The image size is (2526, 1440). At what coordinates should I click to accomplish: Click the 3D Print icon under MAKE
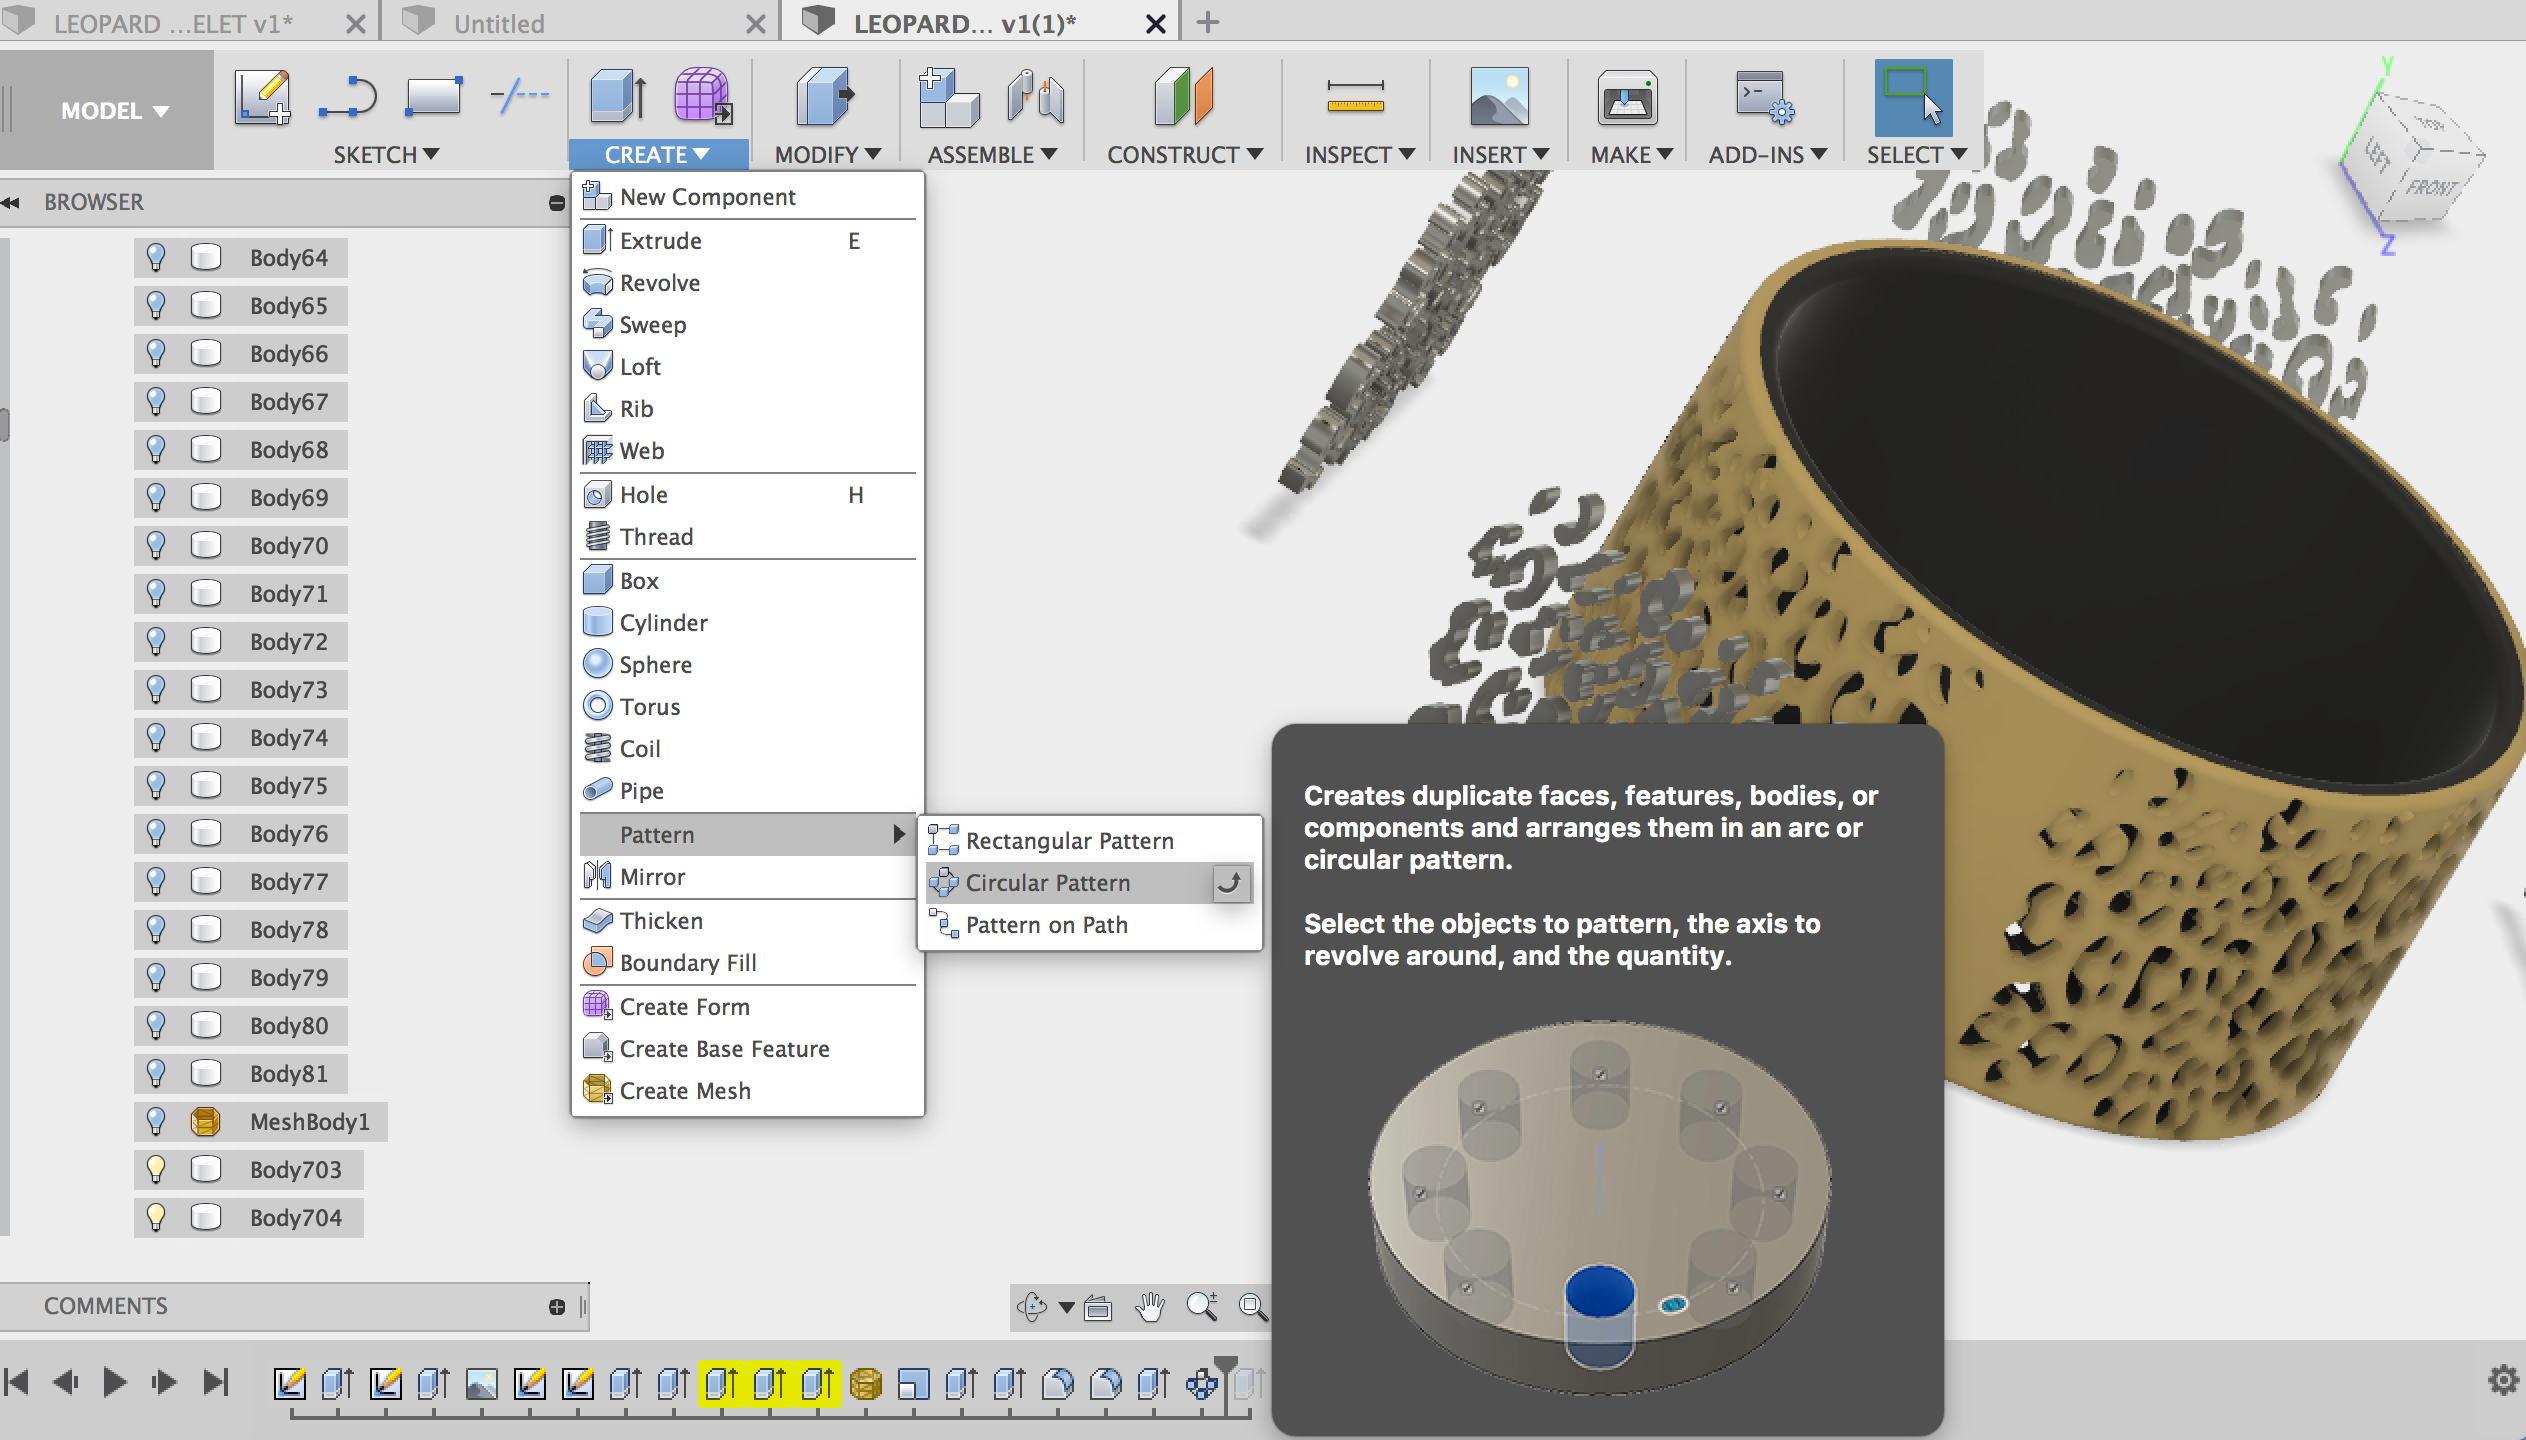1627,98
